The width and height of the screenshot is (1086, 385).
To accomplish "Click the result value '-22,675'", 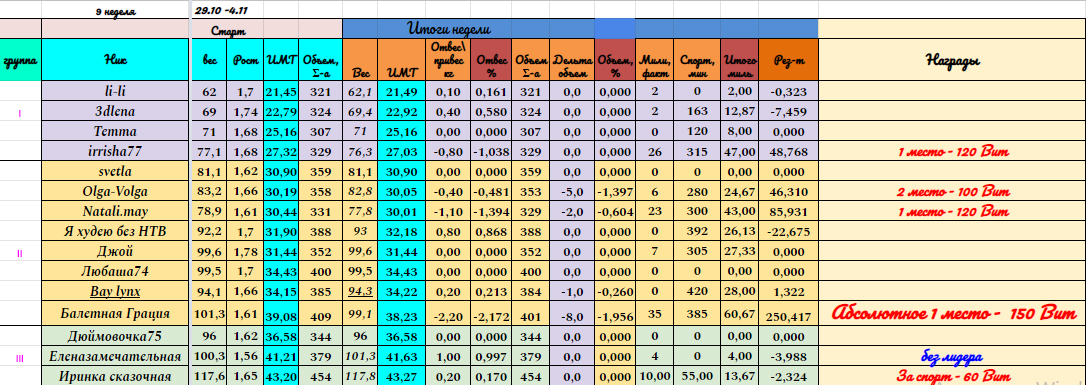I will (x=788, y=231).
